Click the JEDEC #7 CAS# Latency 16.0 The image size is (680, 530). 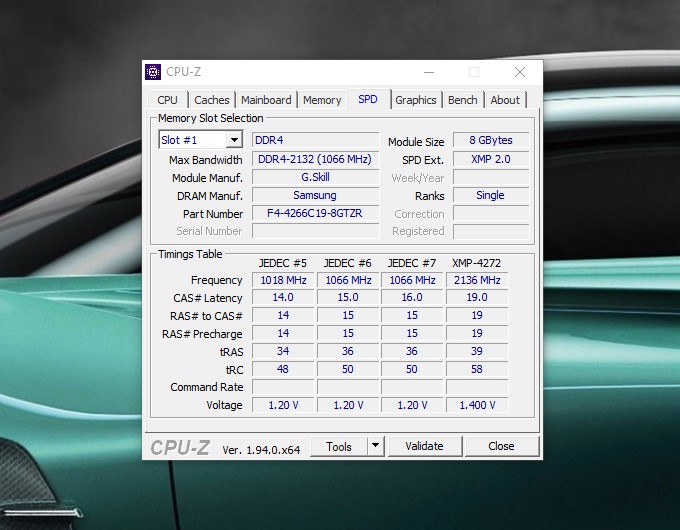412,298
